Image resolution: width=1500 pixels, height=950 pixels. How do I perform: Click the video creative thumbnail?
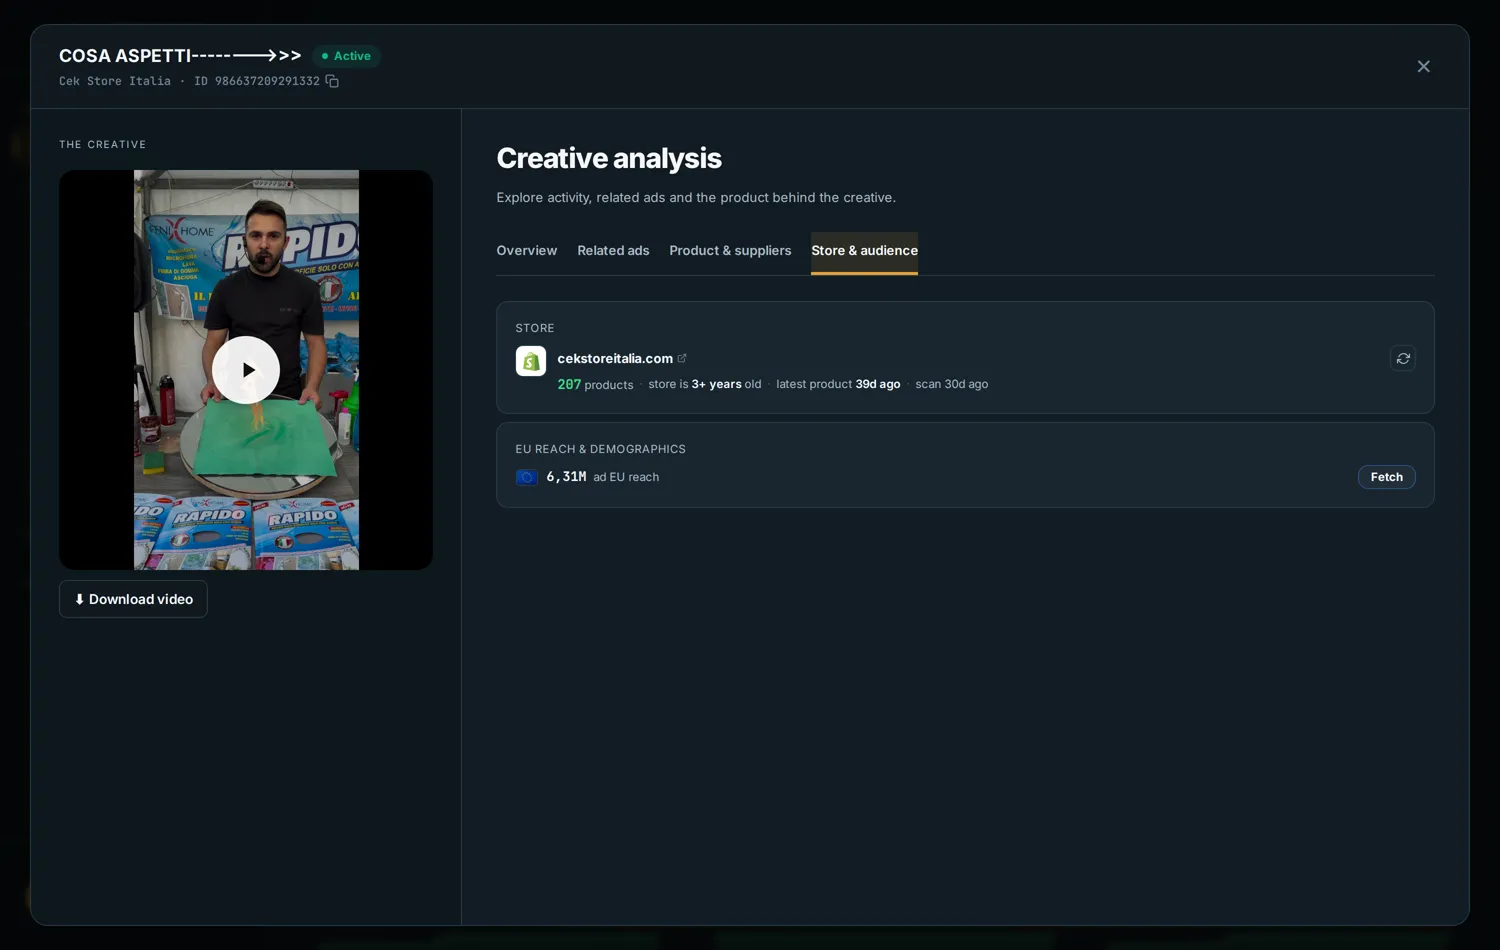[x=246, y=370]
